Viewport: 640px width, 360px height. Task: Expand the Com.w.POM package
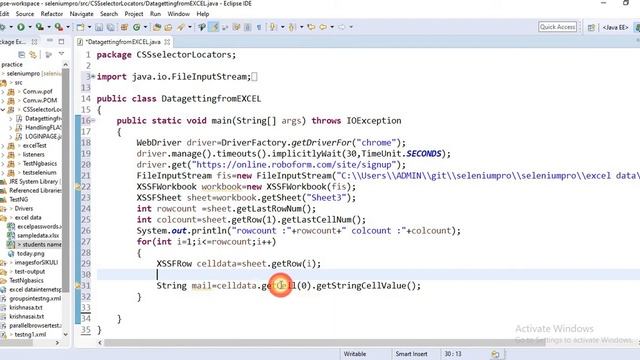(3, 100)
